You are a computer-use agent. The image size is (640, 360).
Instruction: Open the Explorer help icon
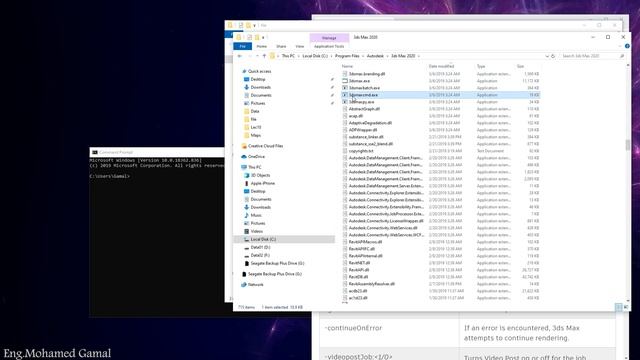click(x=627, y=46)
